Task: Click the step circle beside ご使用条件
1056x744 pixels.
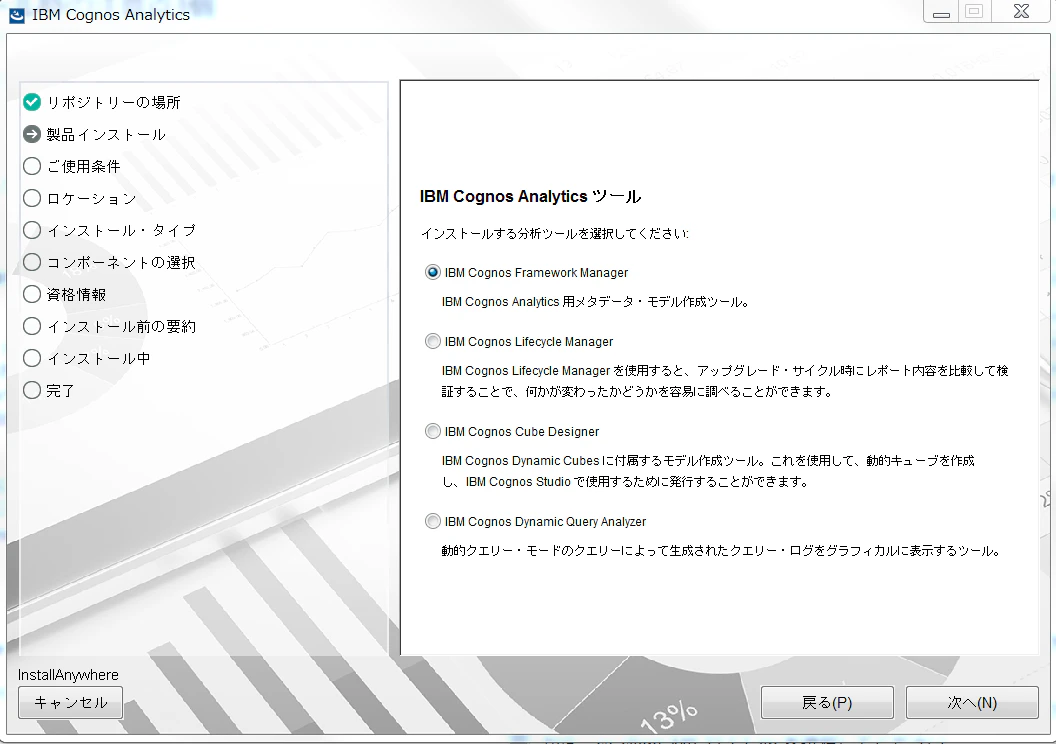Action: click(x=32, y=166)
